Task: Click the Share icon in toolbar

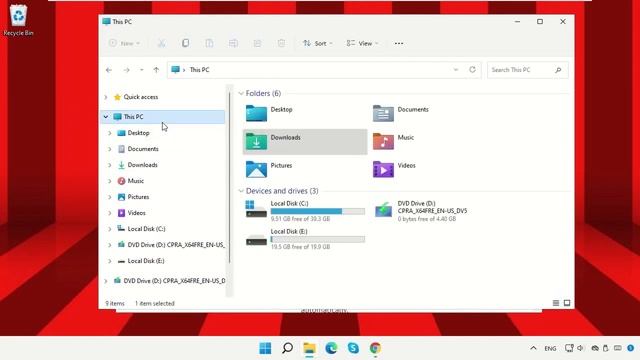Action: [x=257, y=43]
